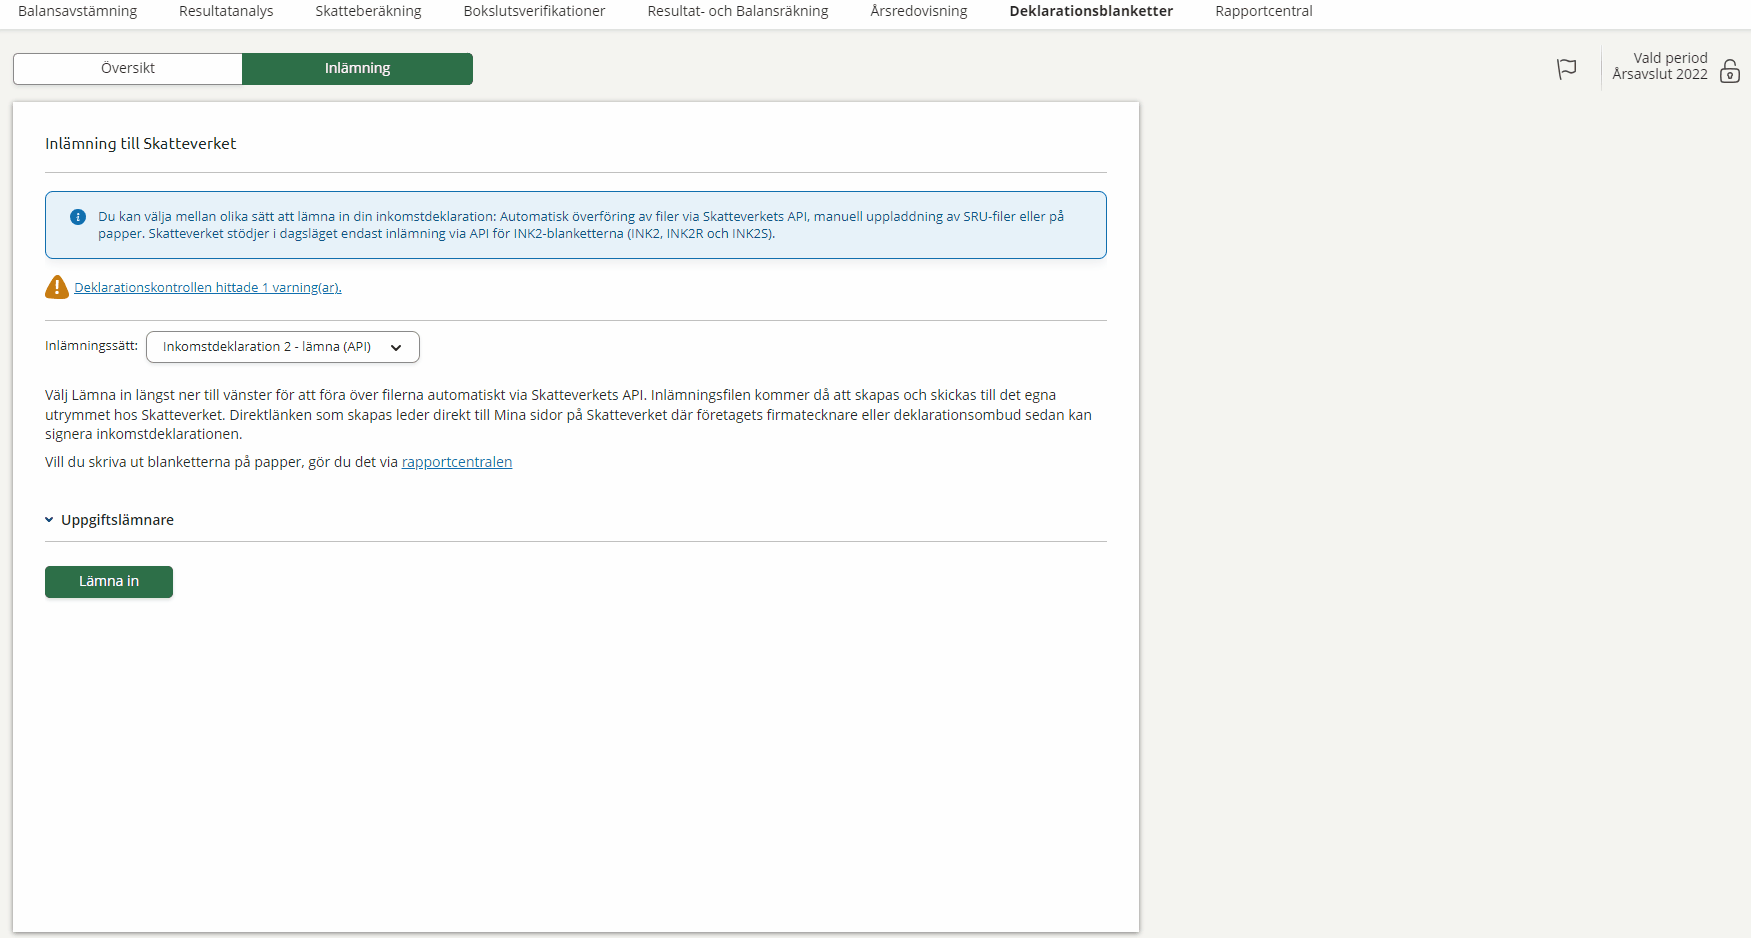
Task: Go to Balansavstämning menu item
Action: tap(78, 11)
